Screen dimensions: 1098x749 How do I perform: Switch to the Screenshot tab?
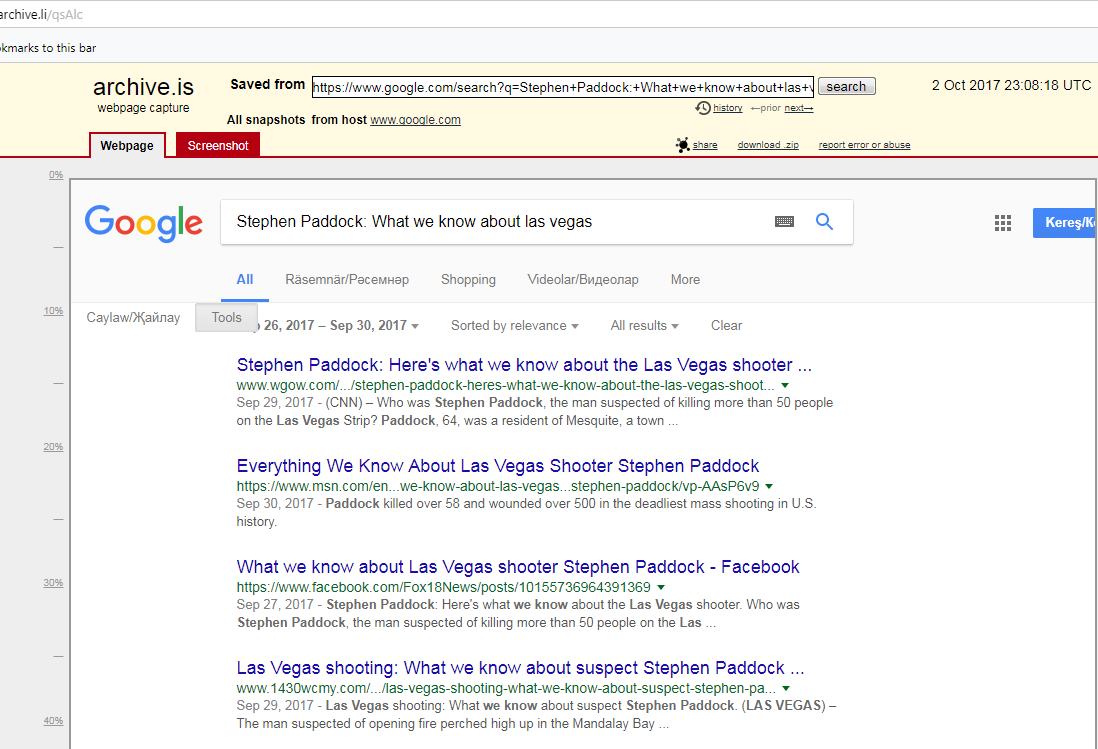point(218,146)
